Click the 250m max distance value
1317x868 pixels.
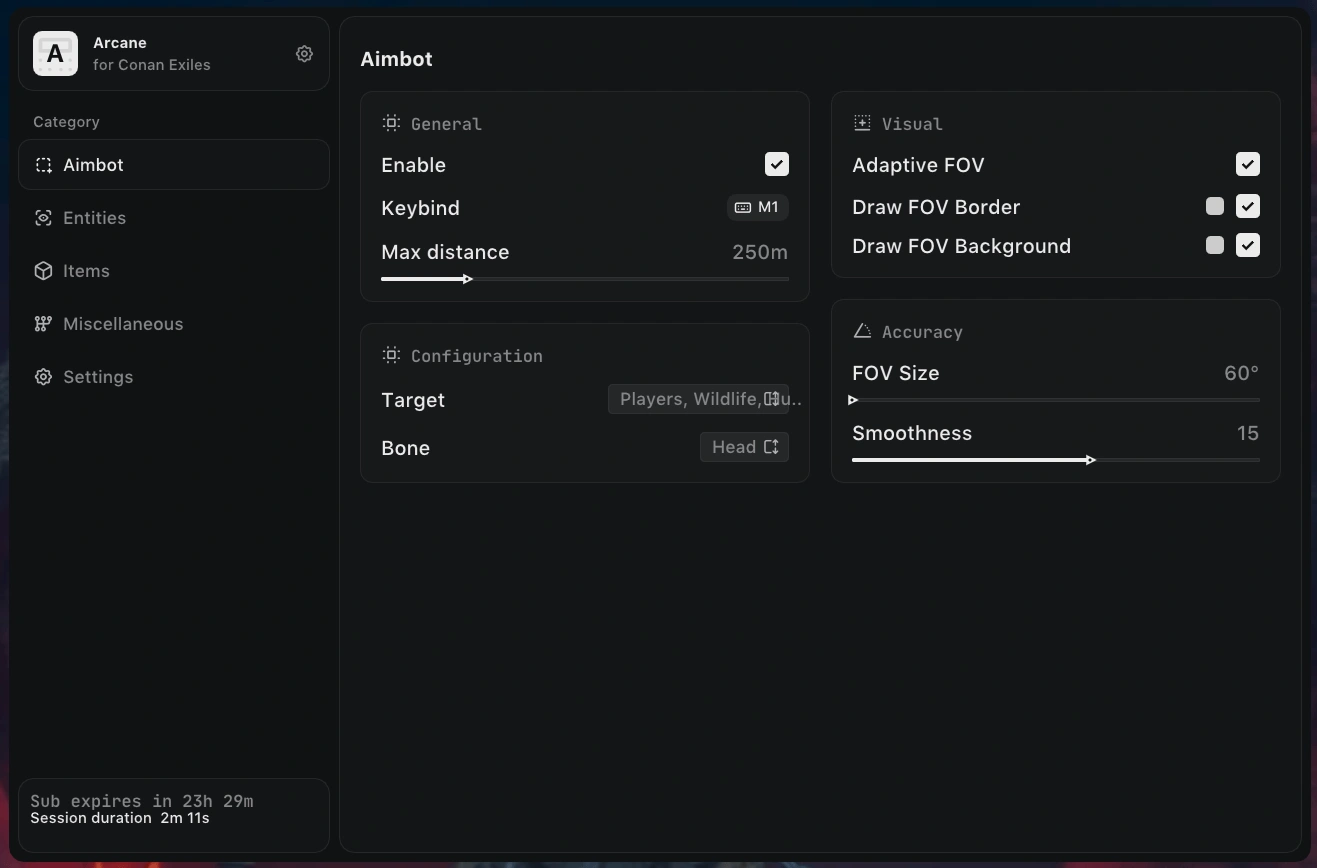[x=760, y=252]
